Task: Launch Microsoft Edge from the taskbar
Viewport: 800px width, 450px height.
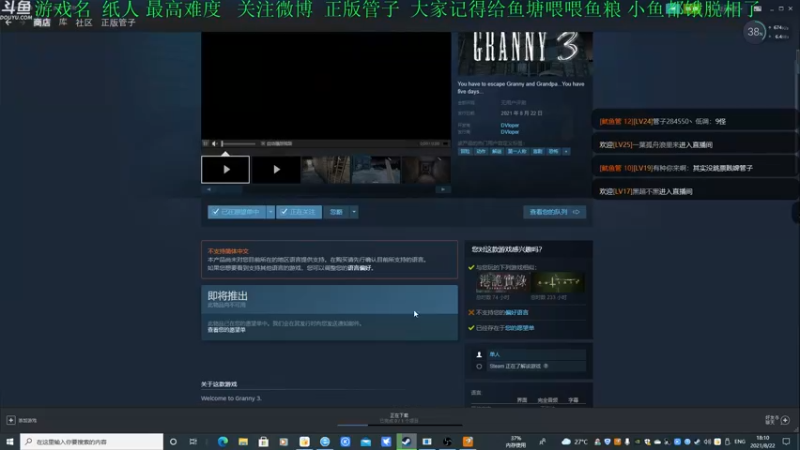Action: (223, 441)
